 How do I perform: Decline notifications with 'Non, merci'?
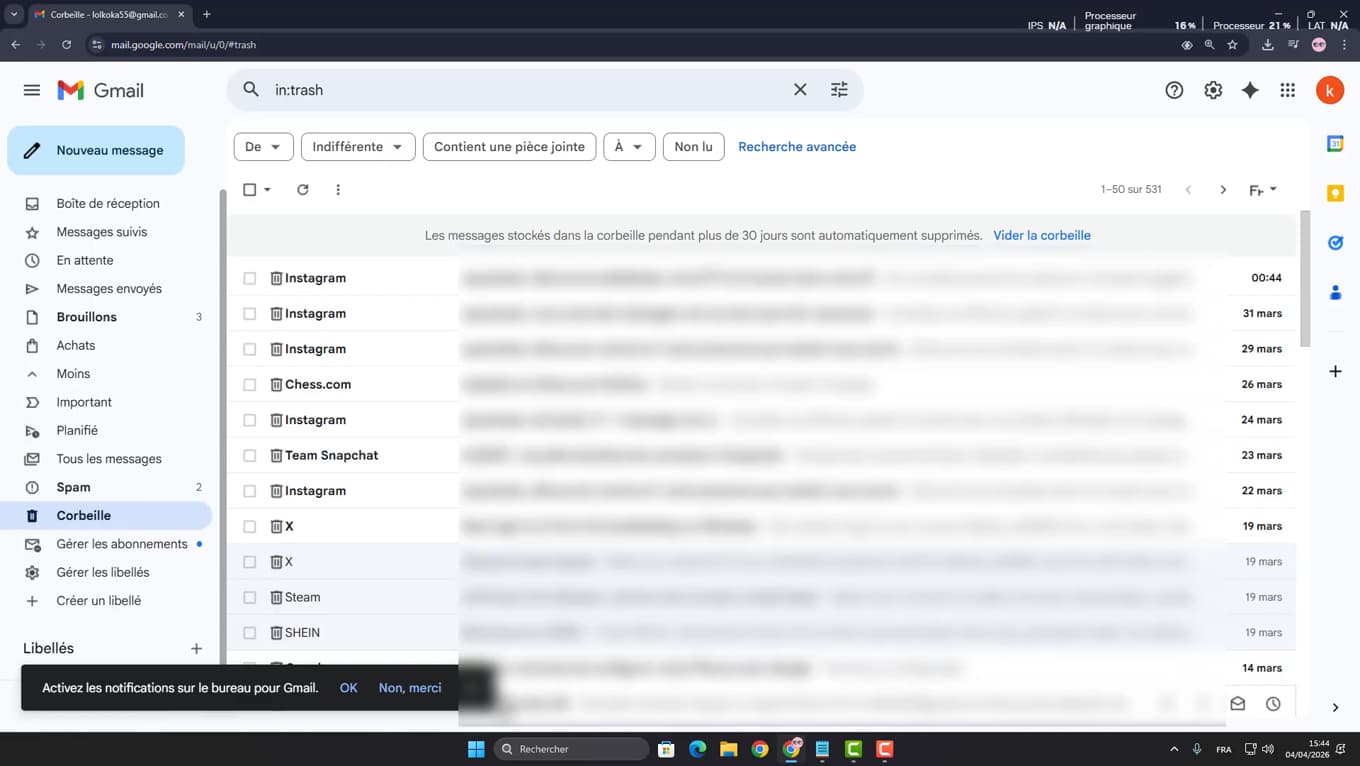(x=410, y=688)
